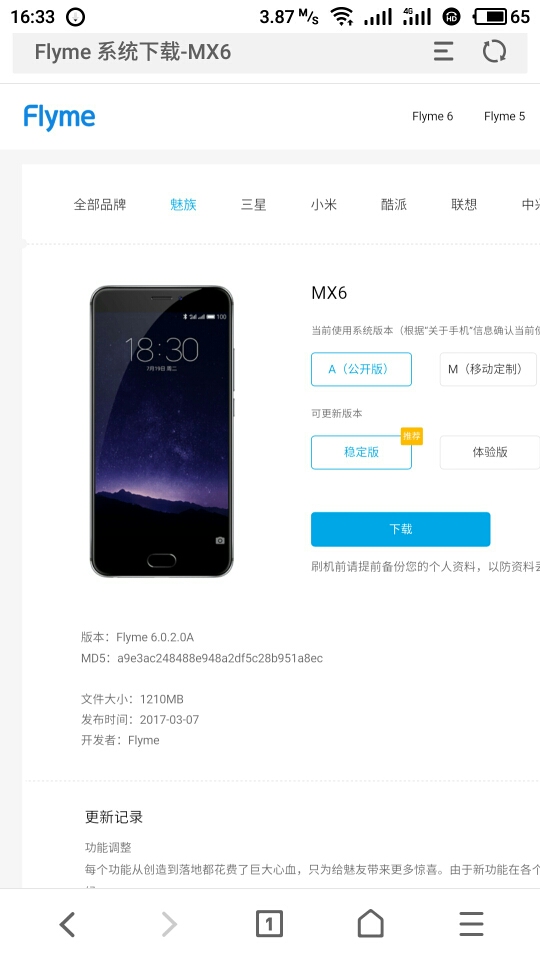Image resolution: width=540 pixels, height=960 pixels.
Task: Choose the 稳定版 update version
Action: [x=361, y=452]
